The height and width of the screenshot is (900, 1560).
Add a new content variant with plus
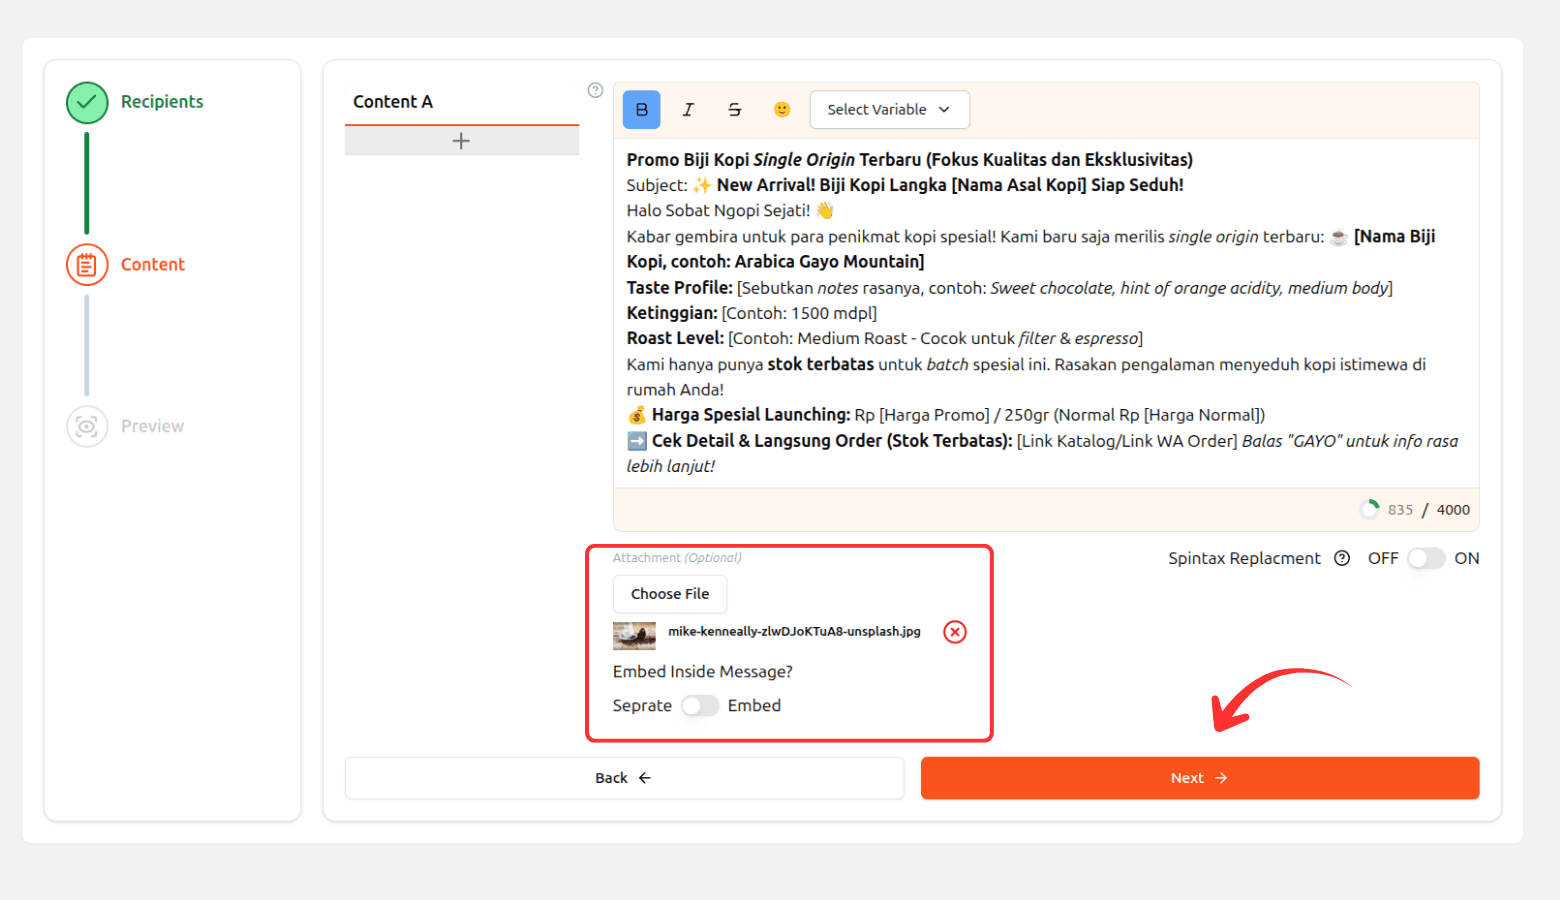point(461,141)
